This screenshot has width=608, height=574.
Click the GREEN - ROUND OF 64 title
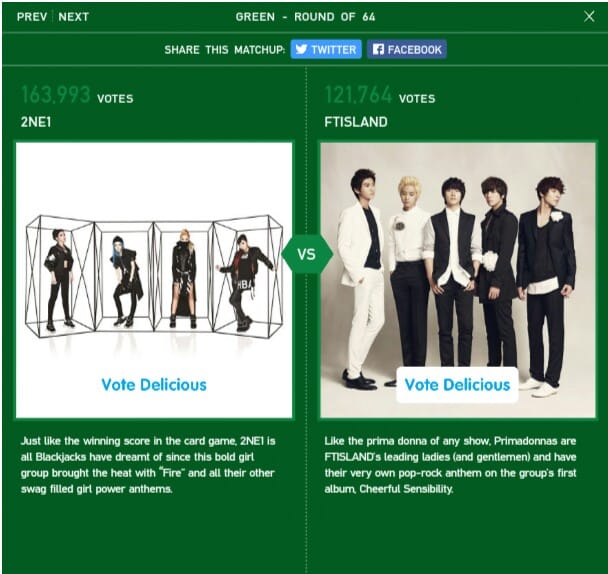point(306,17)
